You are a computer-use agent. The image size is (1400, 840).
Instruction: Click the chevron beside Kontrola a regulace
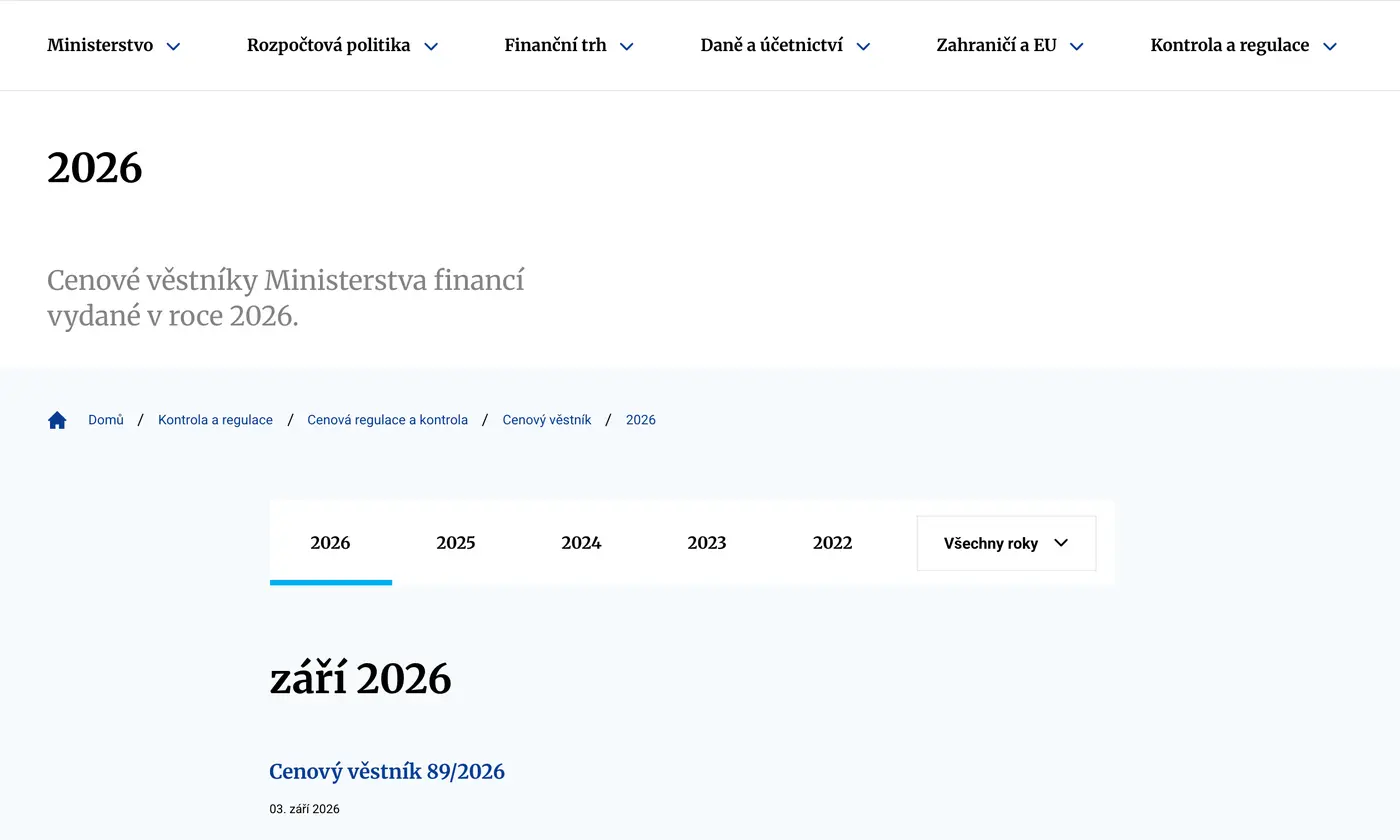1330,46
